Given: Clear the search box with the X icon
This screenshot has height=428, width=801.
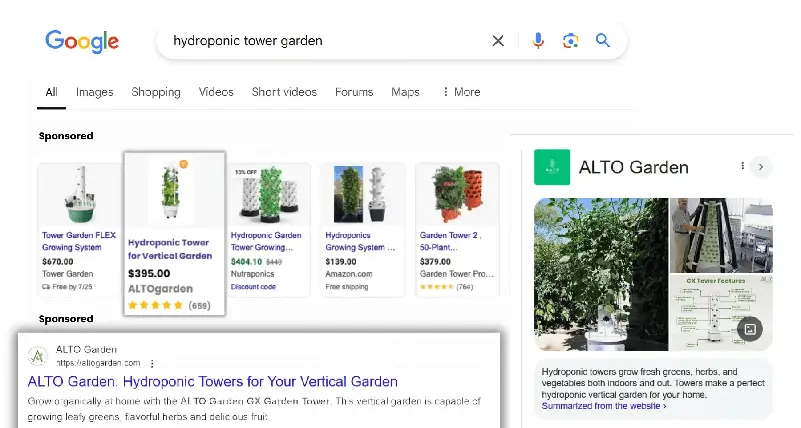Looking at the screenshot, I should 498,41.
